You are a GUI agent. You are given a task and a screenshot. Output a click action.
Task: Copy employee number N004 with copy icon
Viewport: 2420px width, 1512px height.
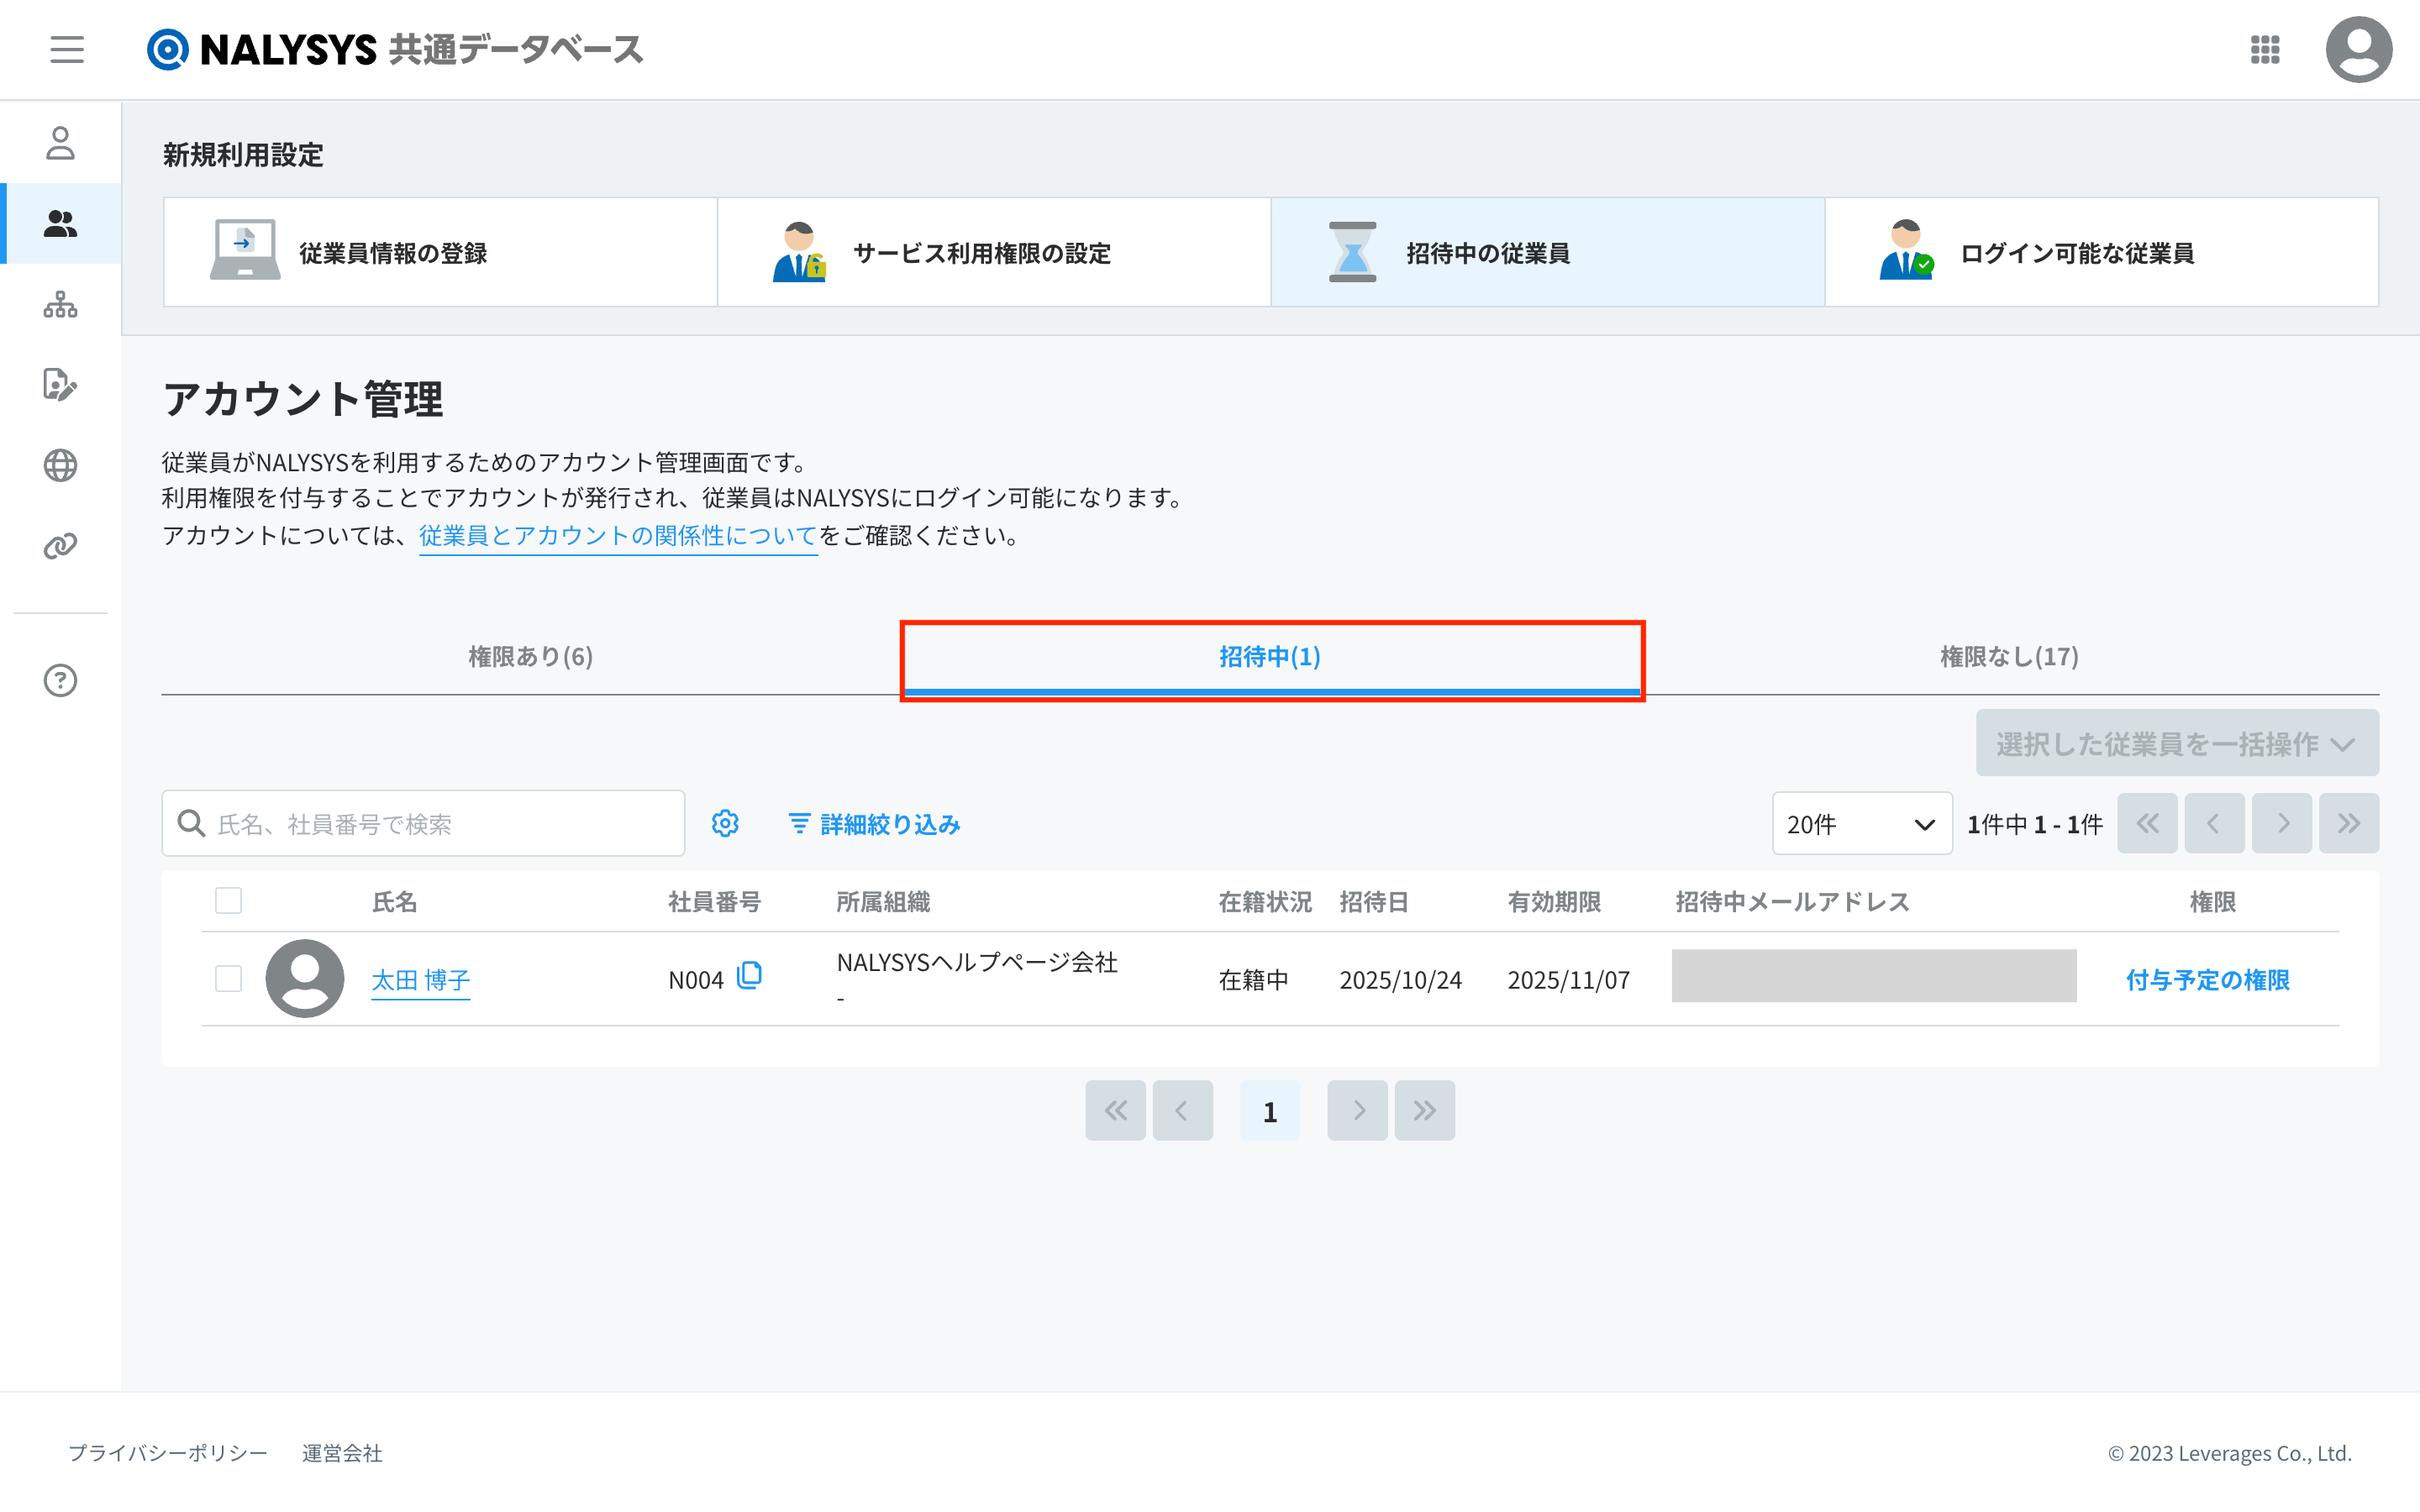[x=749, y=975]
